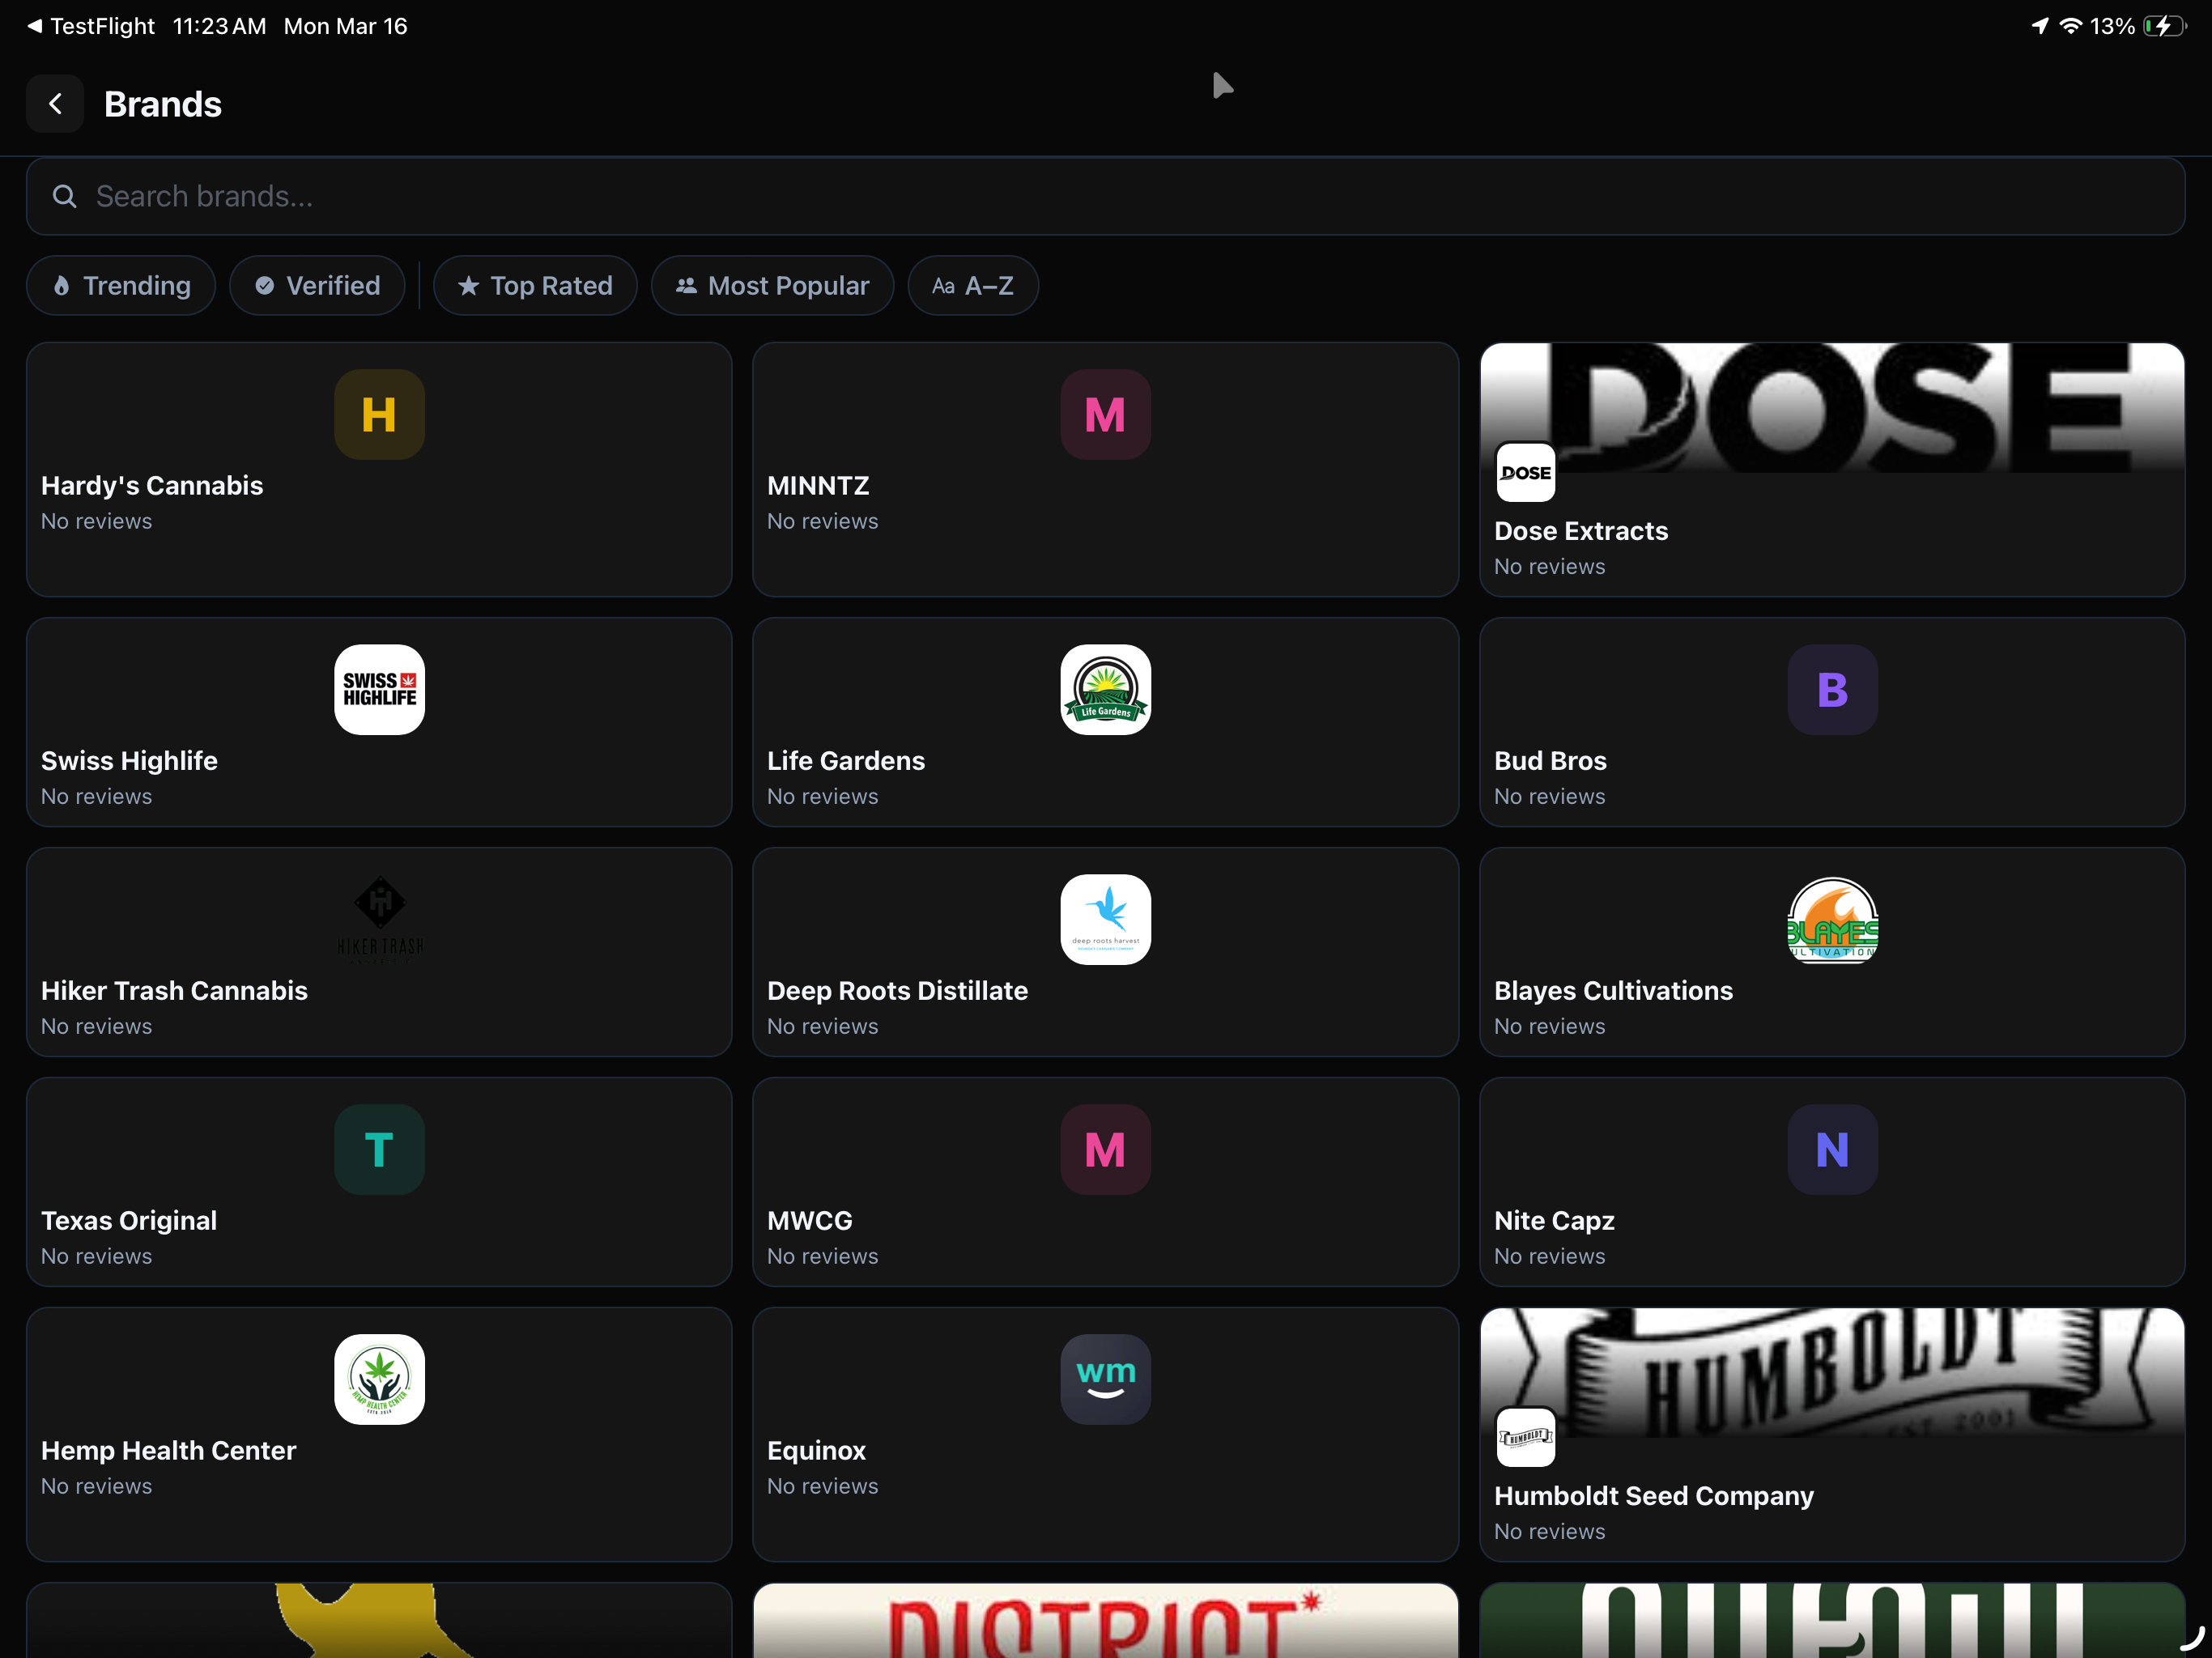Tap the Nite Capz N icon
Image resolution: width=2212 pixels, height=1658 pixels.
point(1832,1150)
